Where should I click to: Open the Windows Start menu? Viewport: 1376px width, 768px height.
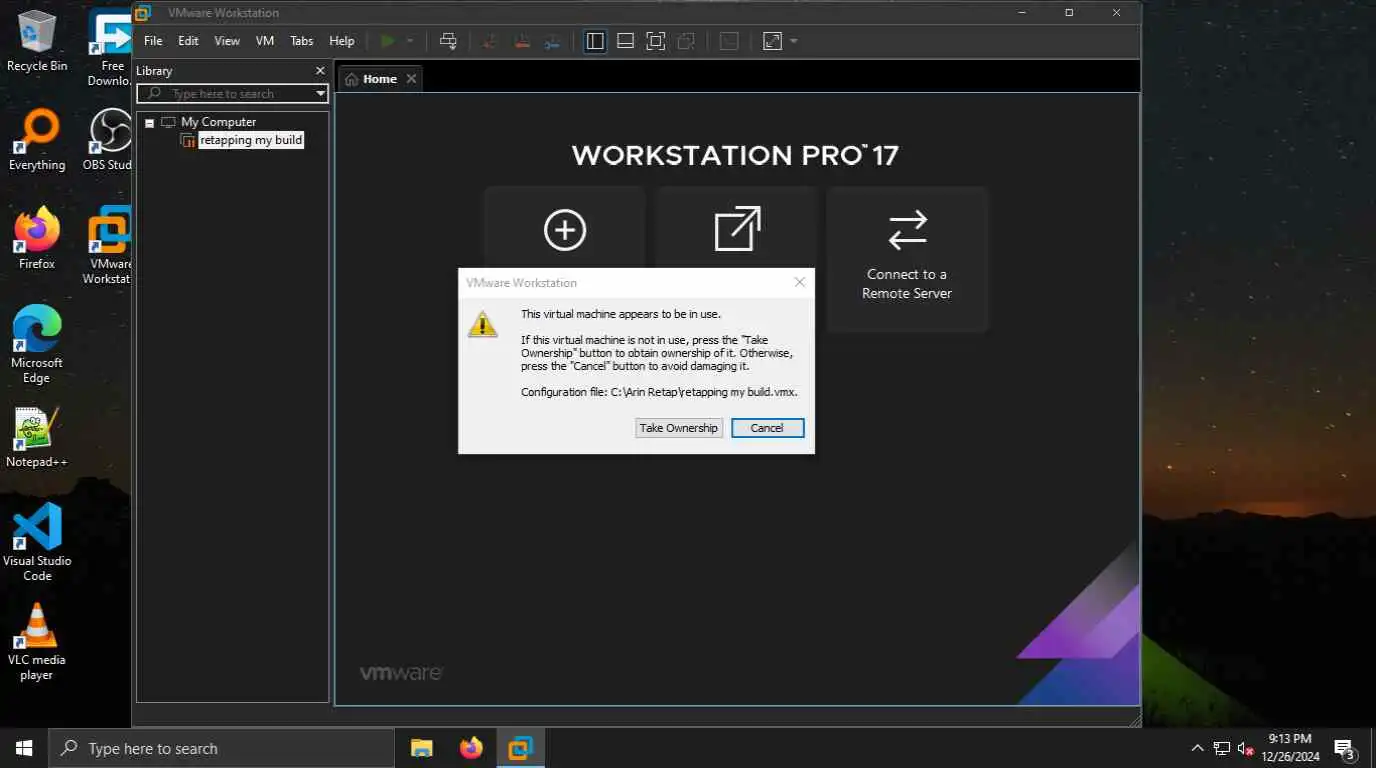click(24, 748)
